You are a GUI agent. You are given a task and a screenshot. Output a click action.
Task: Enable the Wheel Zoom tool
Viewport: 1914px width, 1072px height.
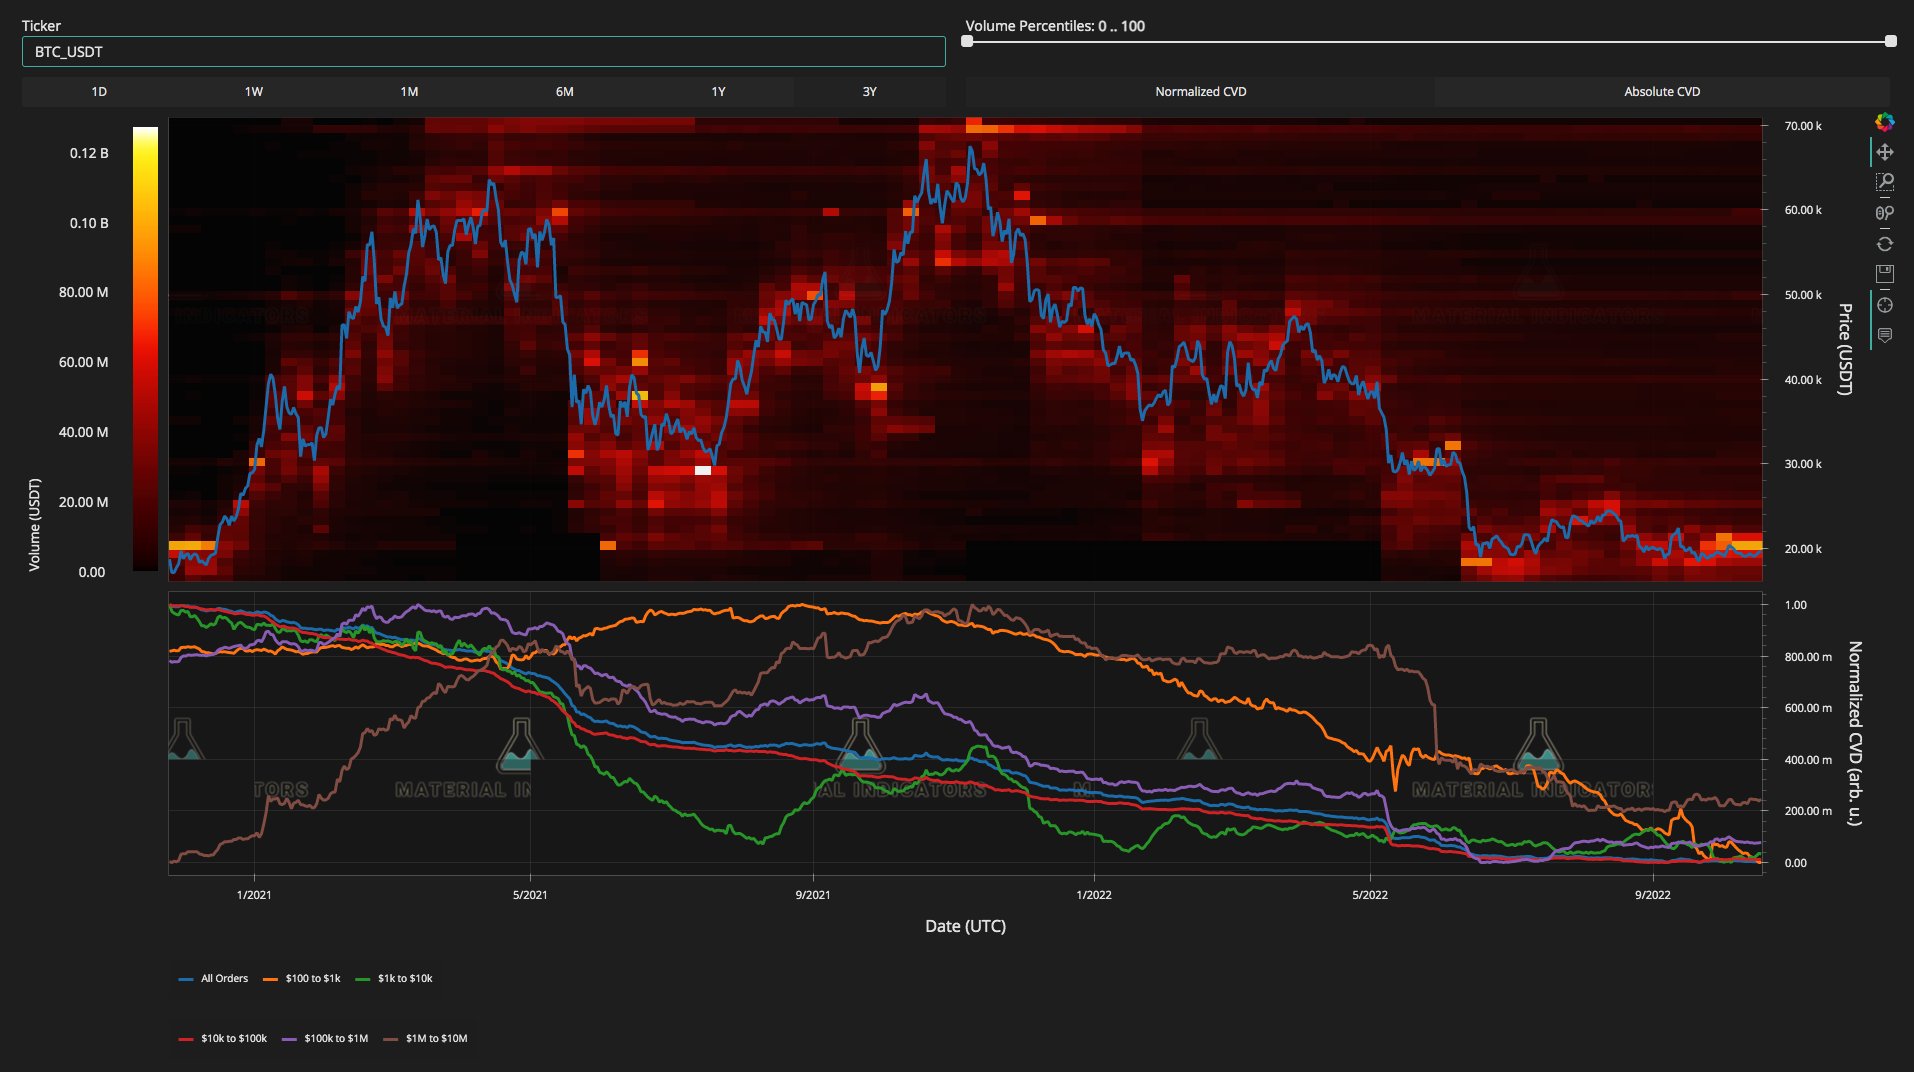pos(1884,213)
